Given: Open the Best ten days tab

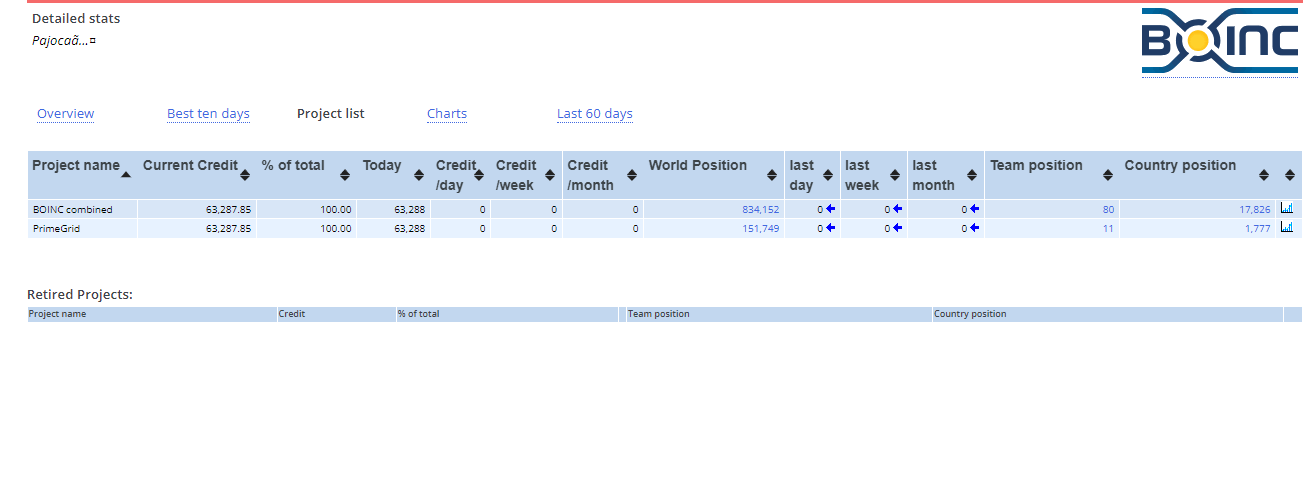Looking at the screenshot, I should coord(208,114).
